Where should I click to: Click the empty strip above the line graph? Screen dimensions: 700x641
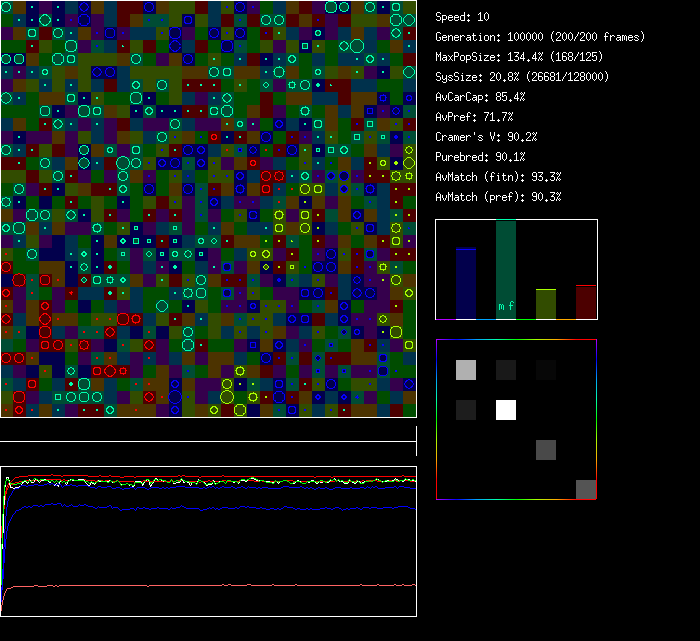coord(208,430)
